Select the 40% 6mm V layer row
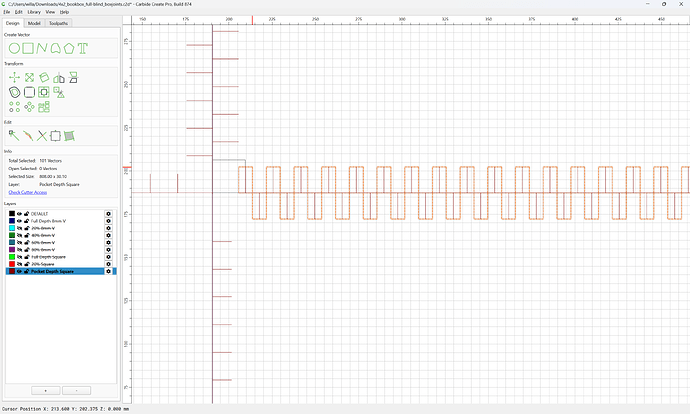The width and height of the screenshot is (690, 414). click(x=61, y=235)
